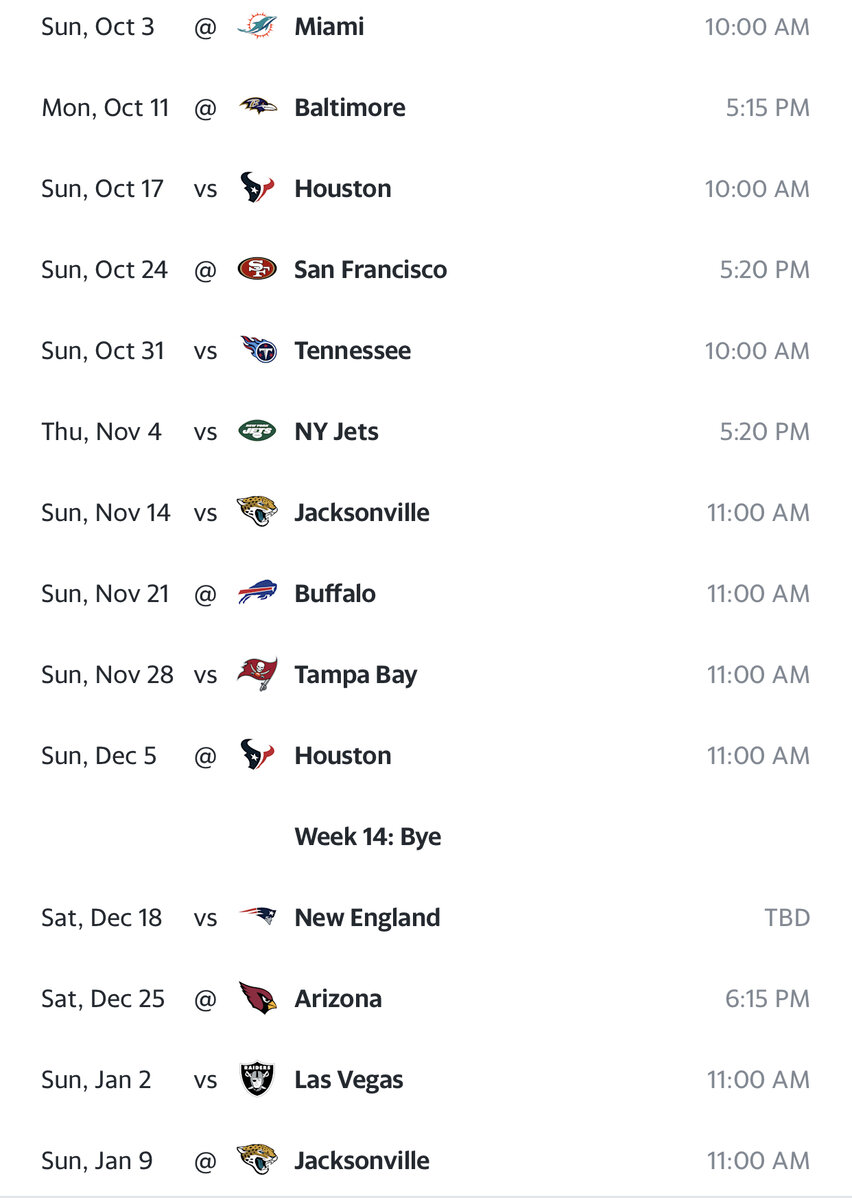This screenshot has width=852, height=1200.
Task: Click the 6:15 PM kickoff time
Action: click(767, 999)
